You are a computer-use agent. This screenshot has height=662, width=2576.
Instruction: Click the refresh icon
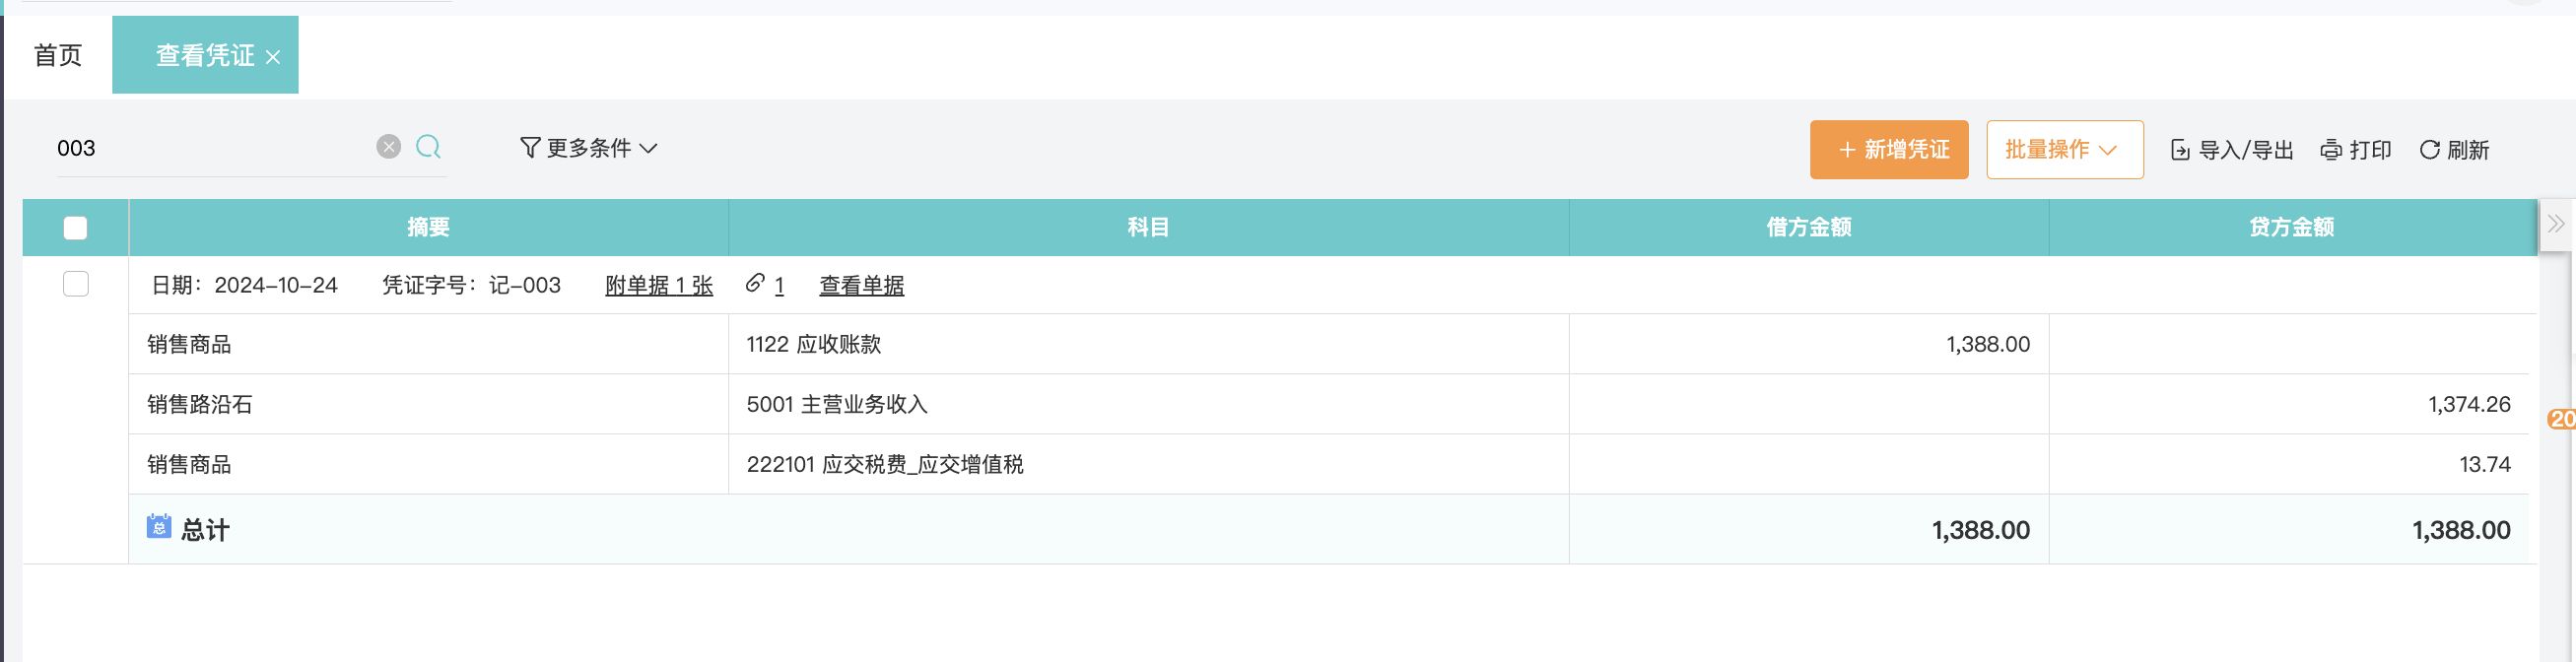[2429, 150]
